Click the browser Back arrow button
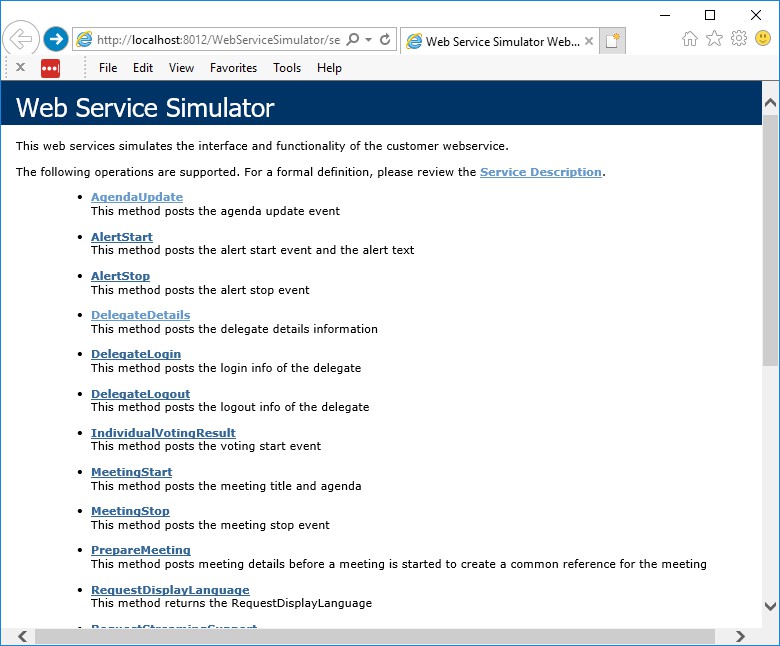The width and height of the screenshot is (780, 646). click(20, 39)
